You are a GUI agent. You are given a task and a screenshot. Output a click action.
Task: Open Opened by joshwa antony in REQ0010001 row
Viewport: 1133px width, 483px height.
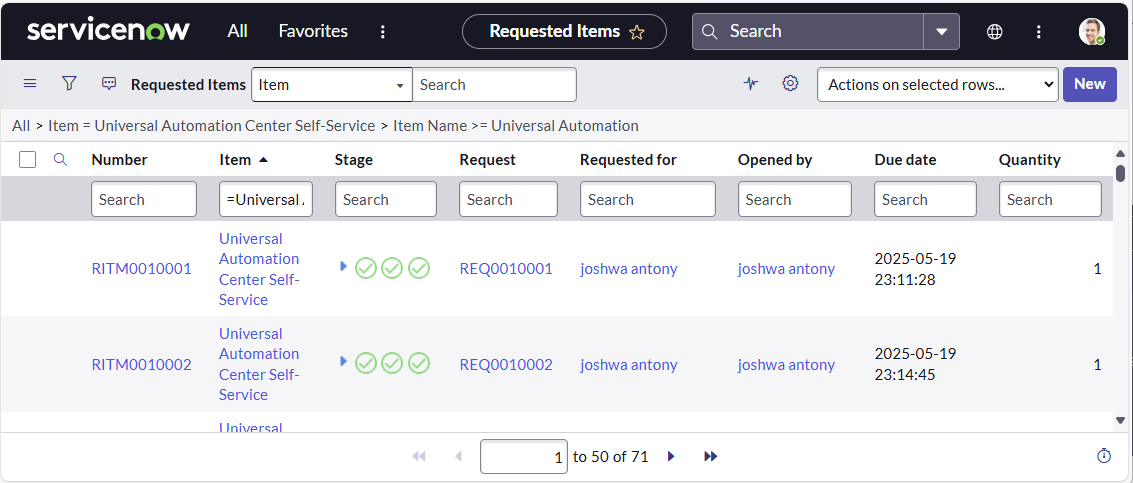[x=786, y=269]
